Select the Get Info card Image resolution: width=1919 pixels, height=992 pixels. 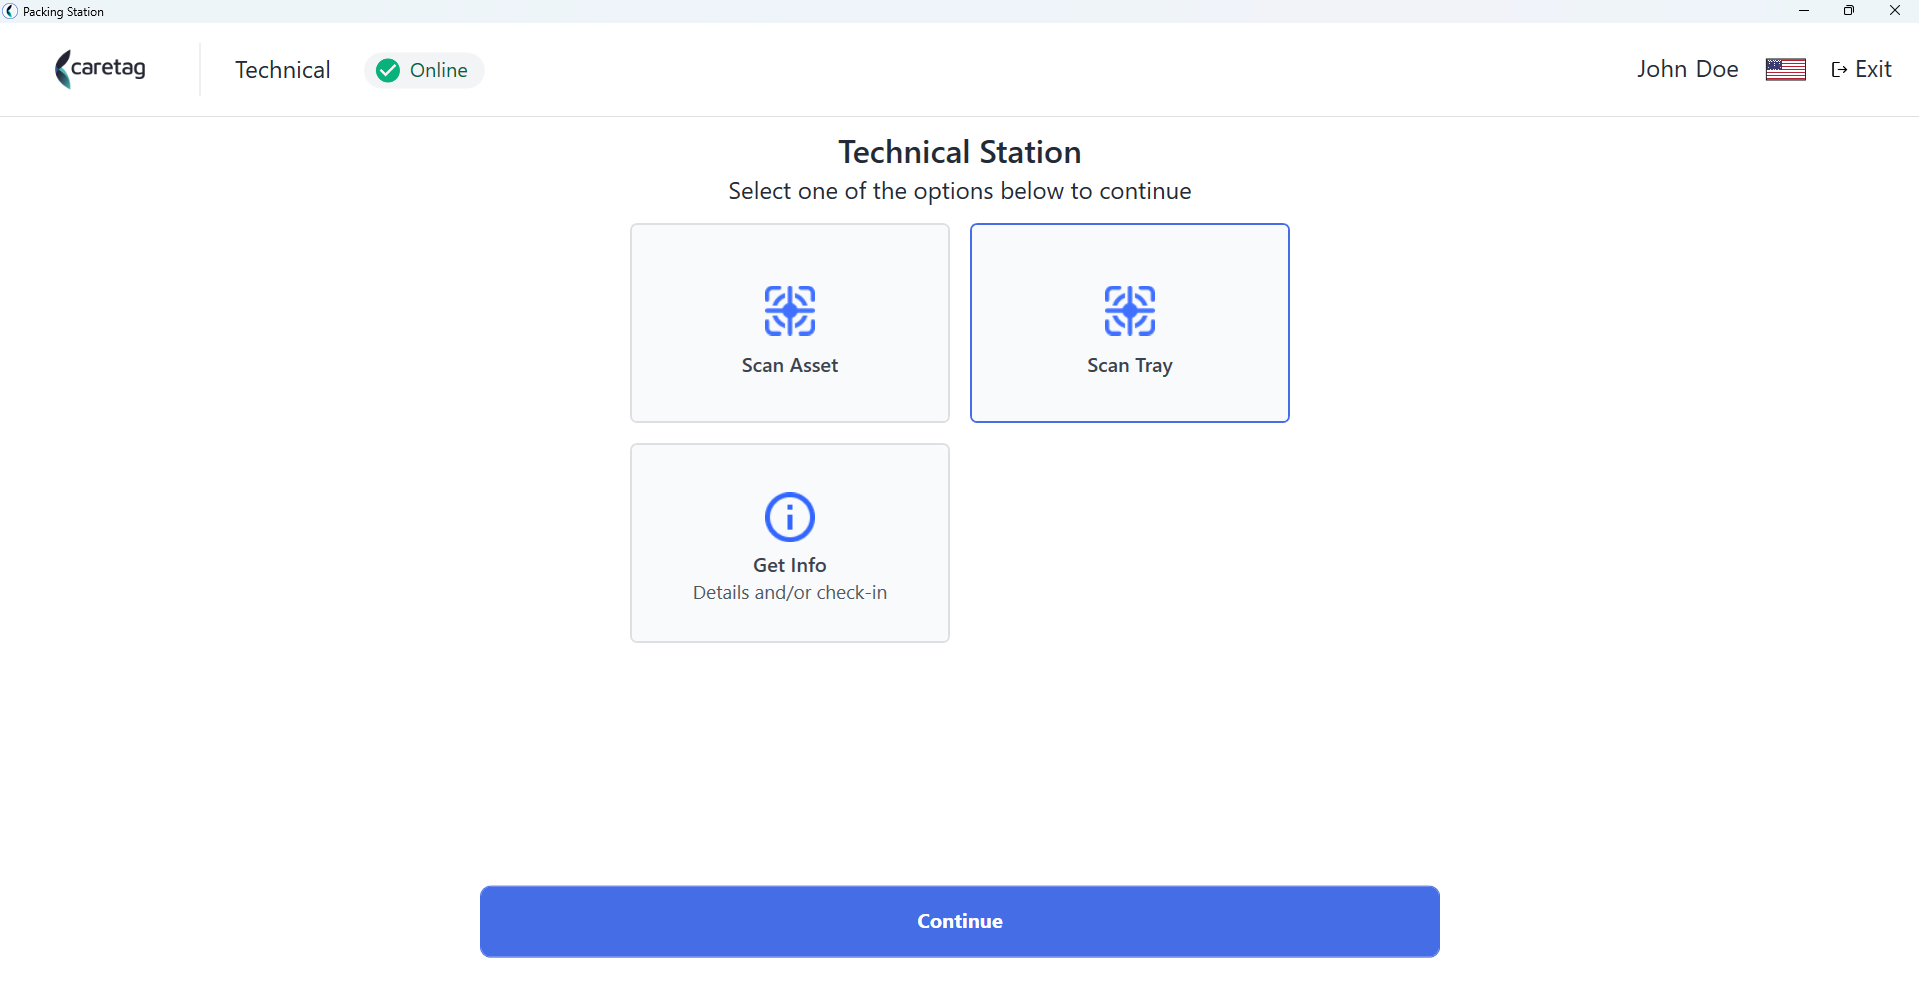[790, 543]
